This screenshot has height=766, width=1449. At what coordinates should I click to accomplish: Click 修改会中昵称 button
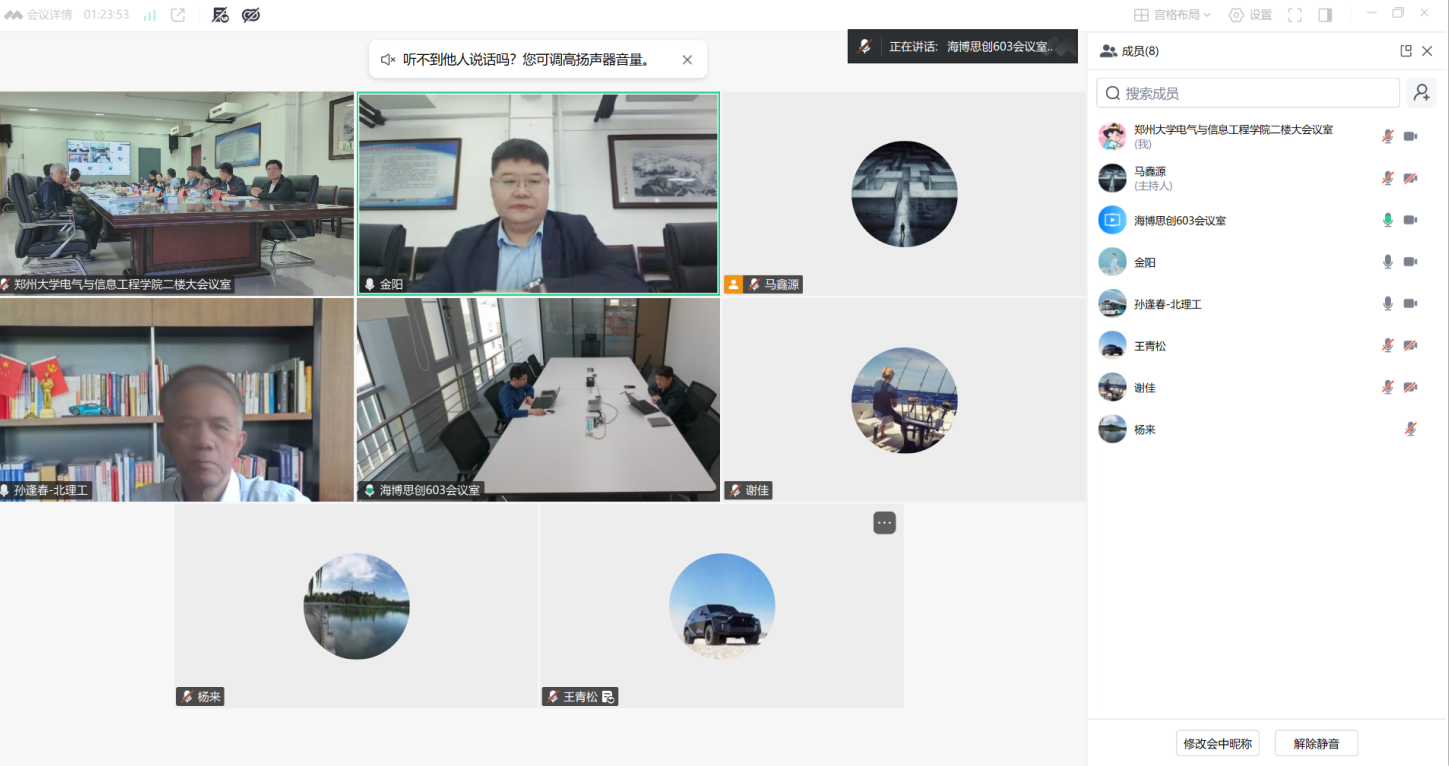1218,743
